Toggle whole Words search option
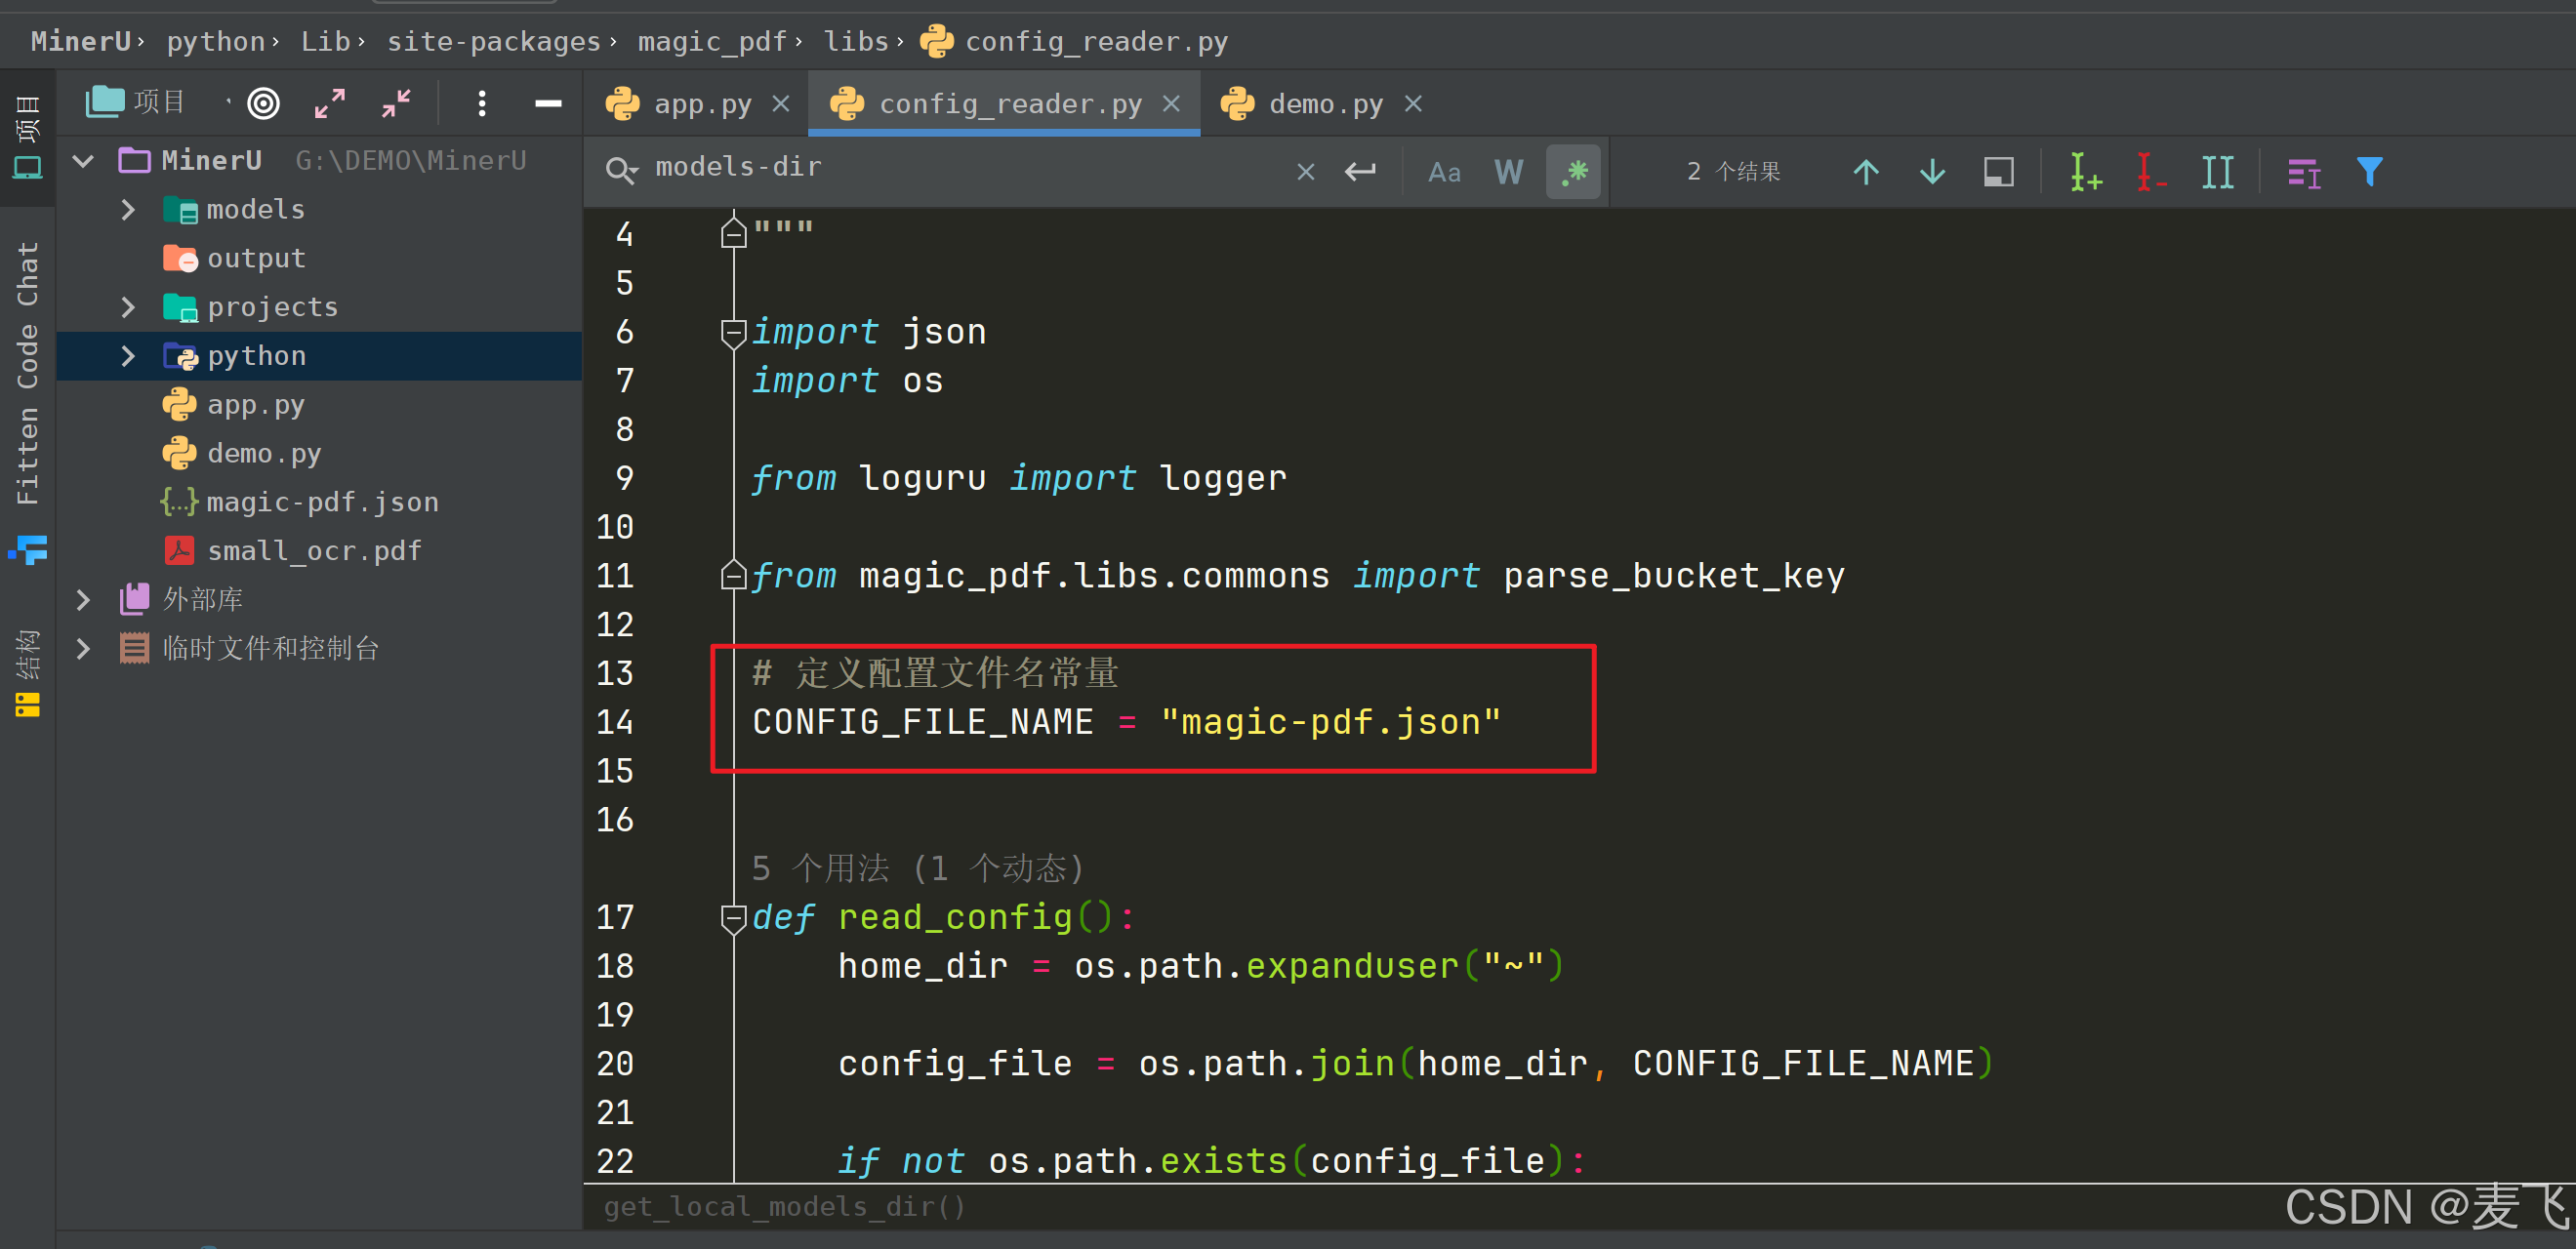This screenshot has width=2576, height=1249. click(1509, 172)
